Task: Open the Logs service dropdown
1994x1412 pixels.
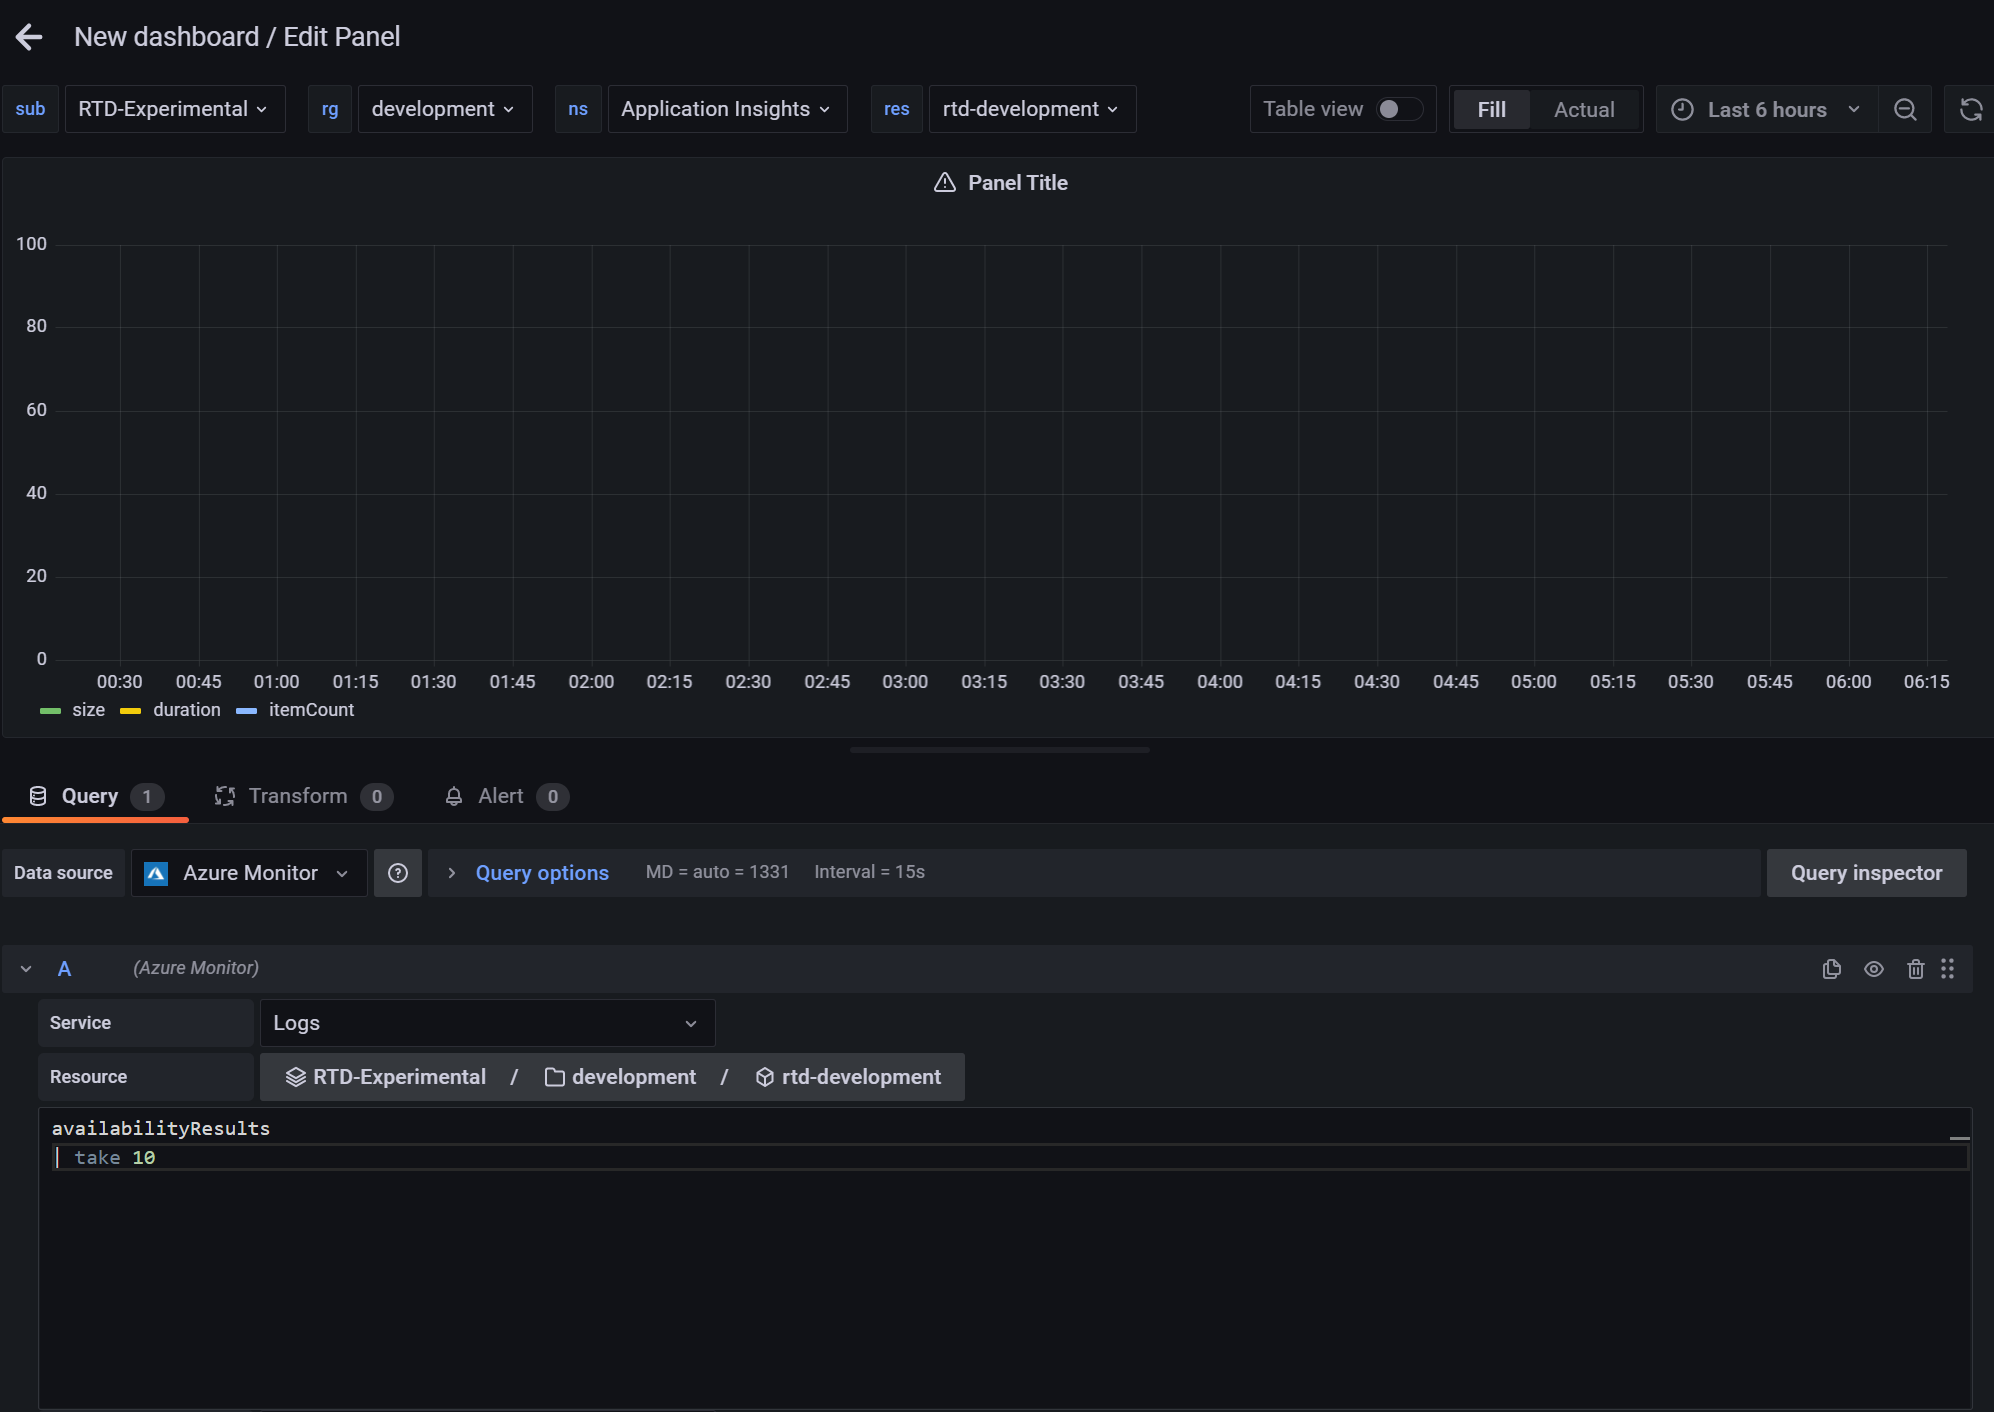Action: pos(487,1022)
